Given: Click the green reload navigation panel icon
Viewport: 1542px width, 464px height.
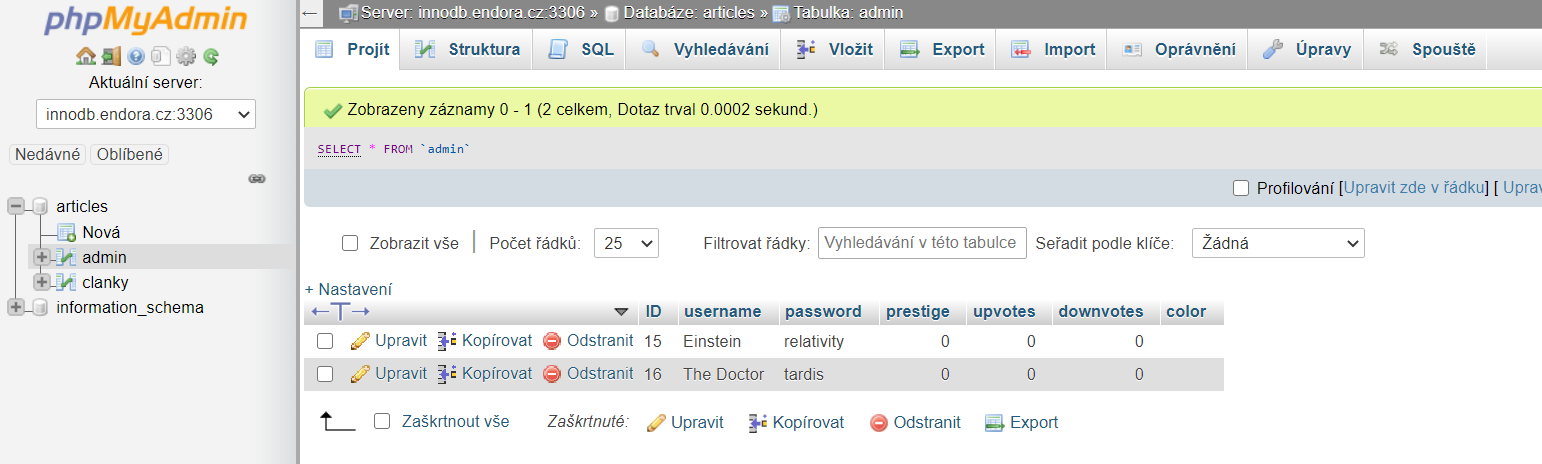Looking at the screenshot, I should (211, 56).
